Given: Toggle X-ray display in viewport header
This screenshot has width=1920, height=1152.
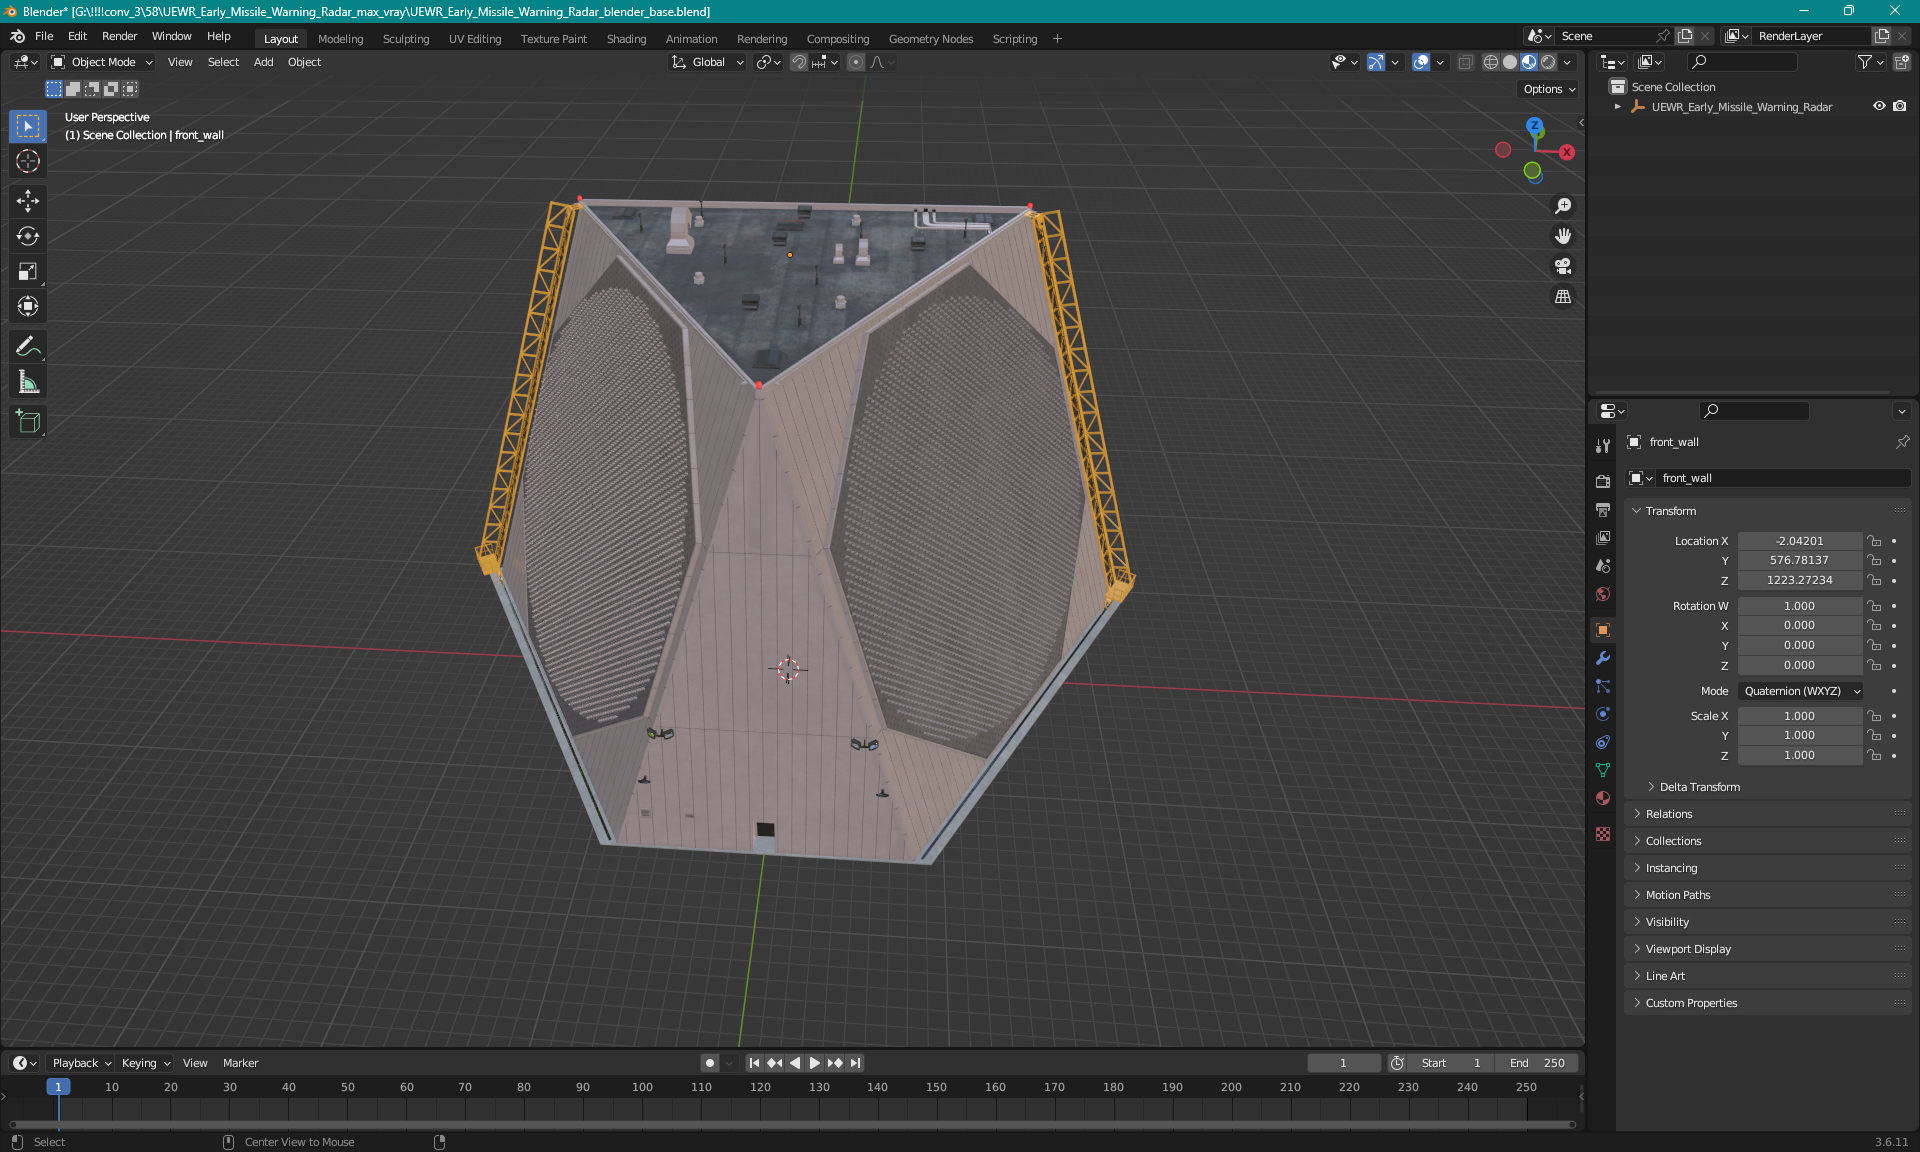Looking at the screenshot, I should 1466,62.
